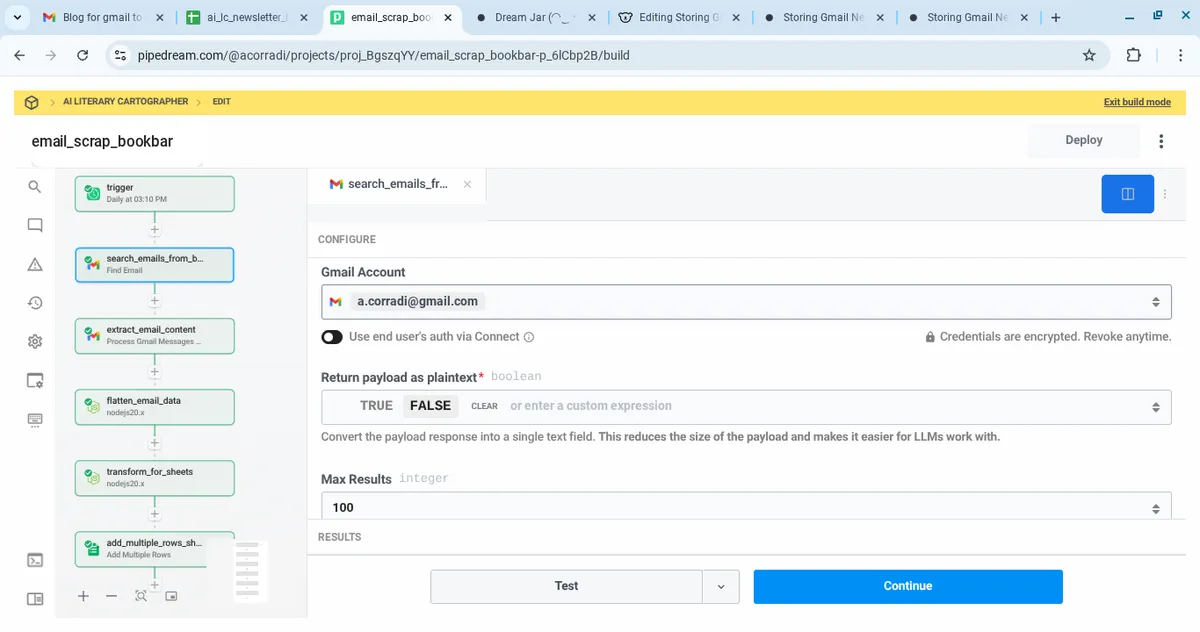This screenshot has height=632, width=1200.
Task: Click the Max Results input field
Action: pos(735,507)
